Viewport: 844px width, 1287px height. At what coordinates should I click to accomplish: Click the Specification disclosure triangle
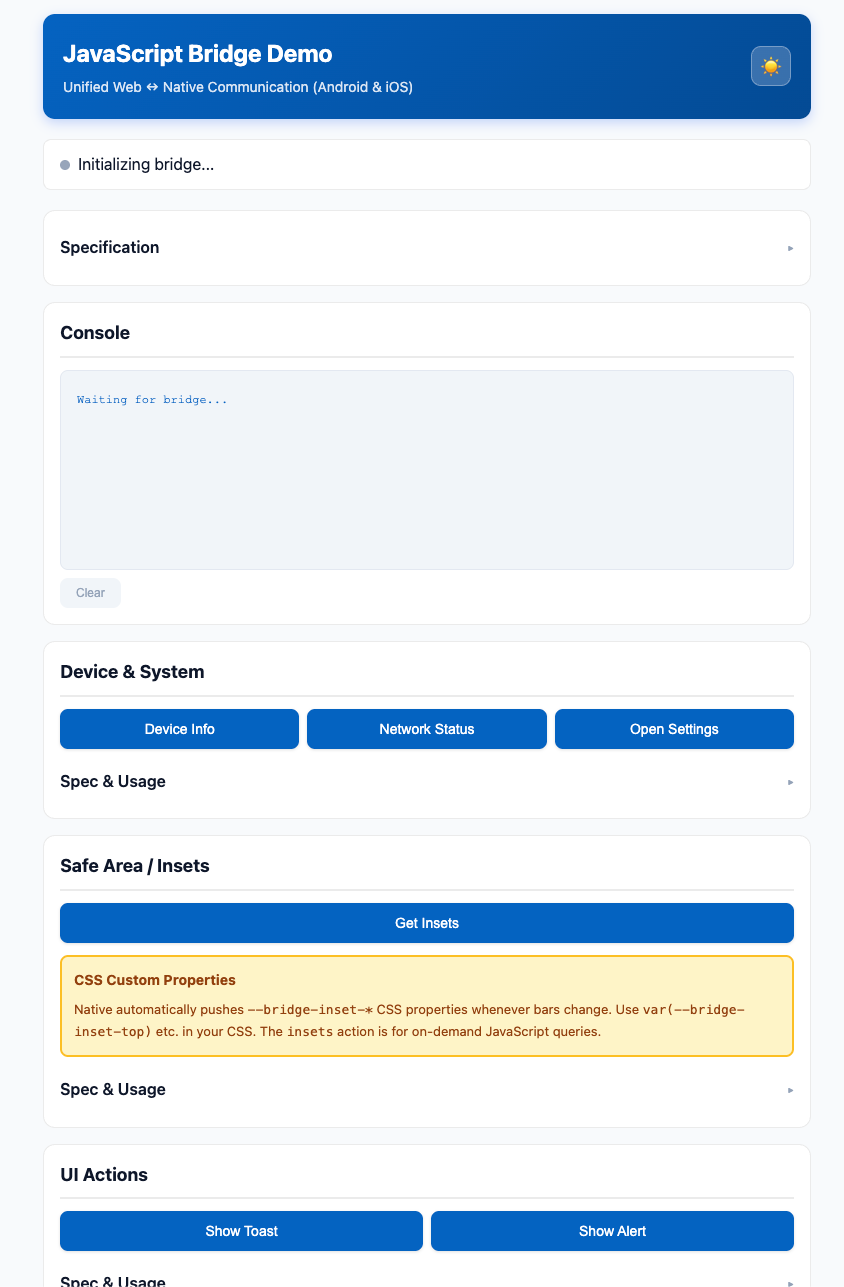click(x=790, y=248)
